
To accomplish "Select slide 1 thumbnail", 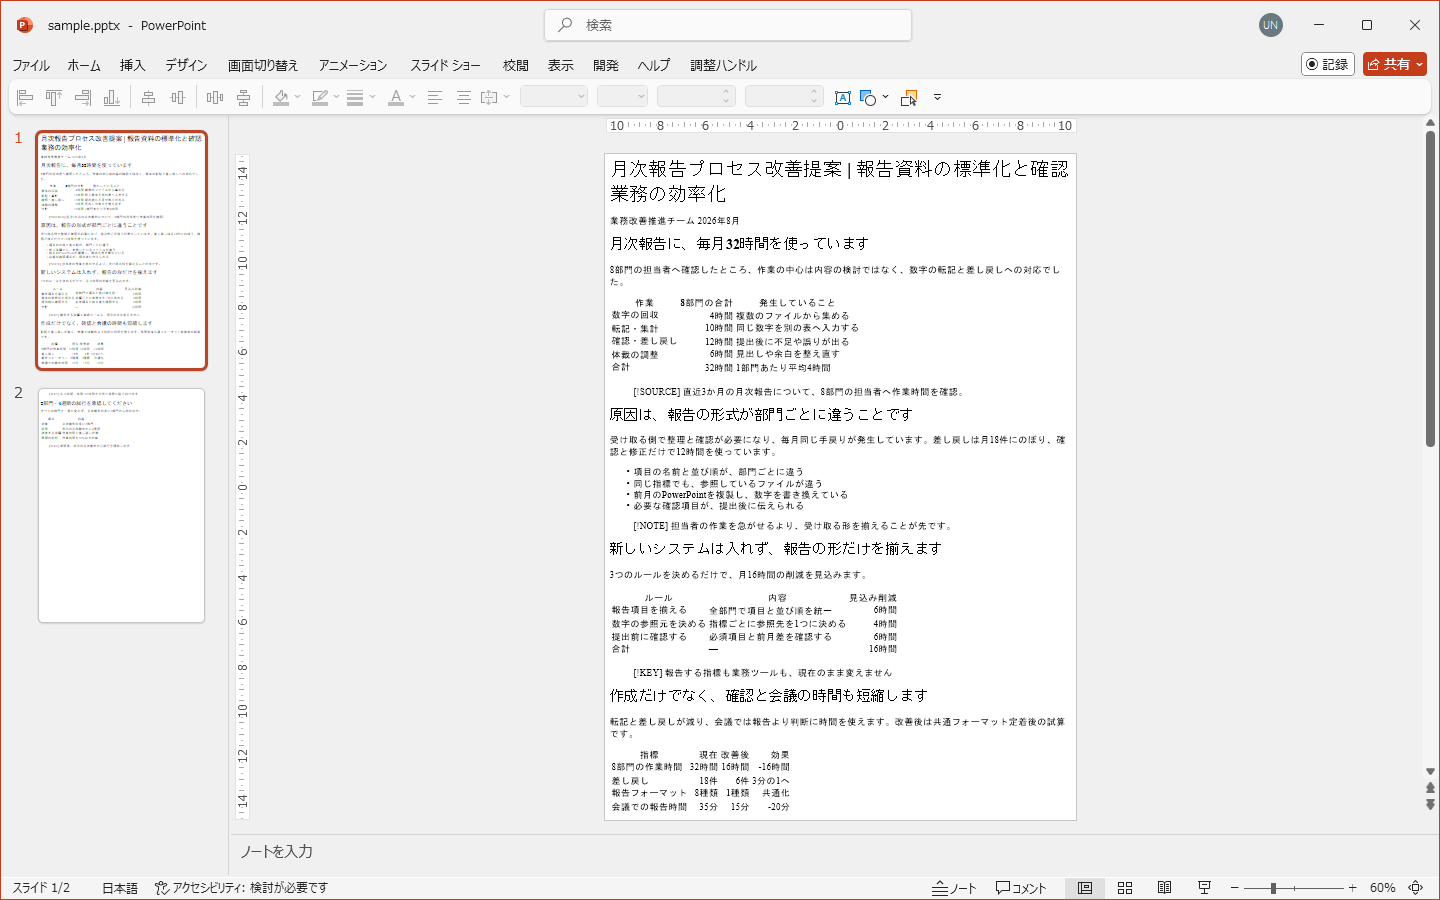I will point(121,250).
